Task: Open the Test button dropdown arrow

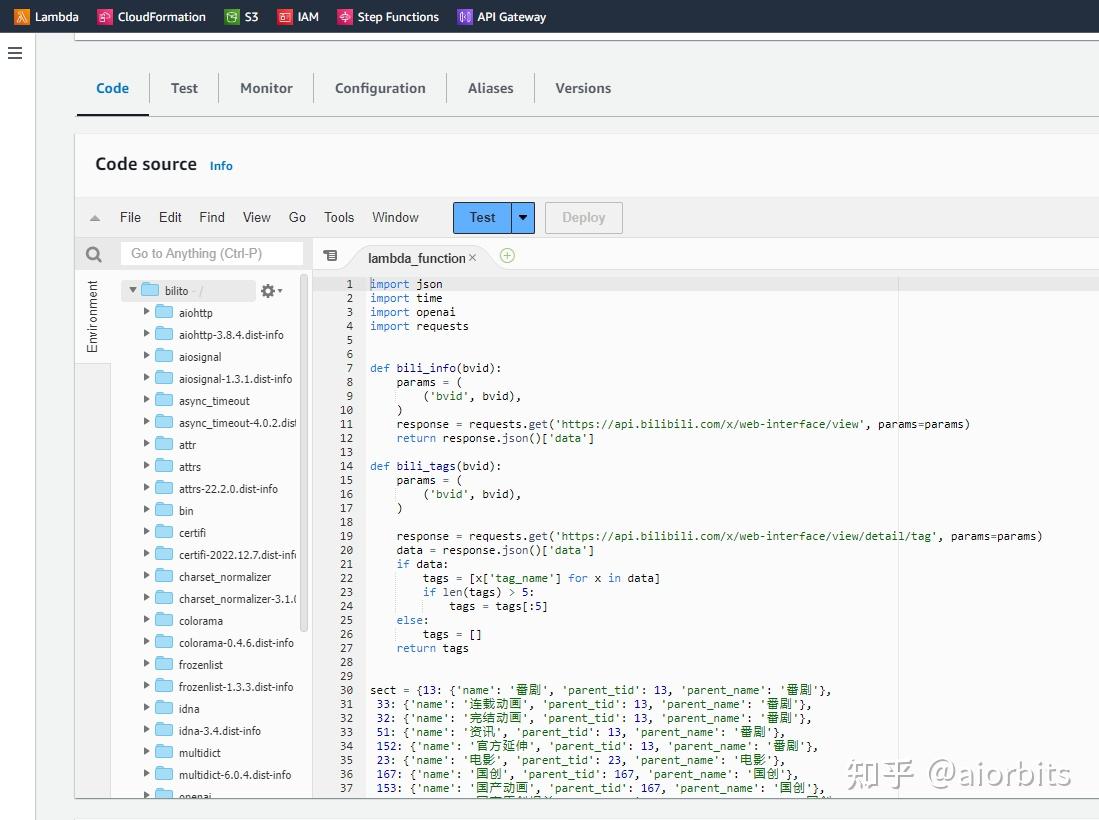Action: click(x=522, y=217)
